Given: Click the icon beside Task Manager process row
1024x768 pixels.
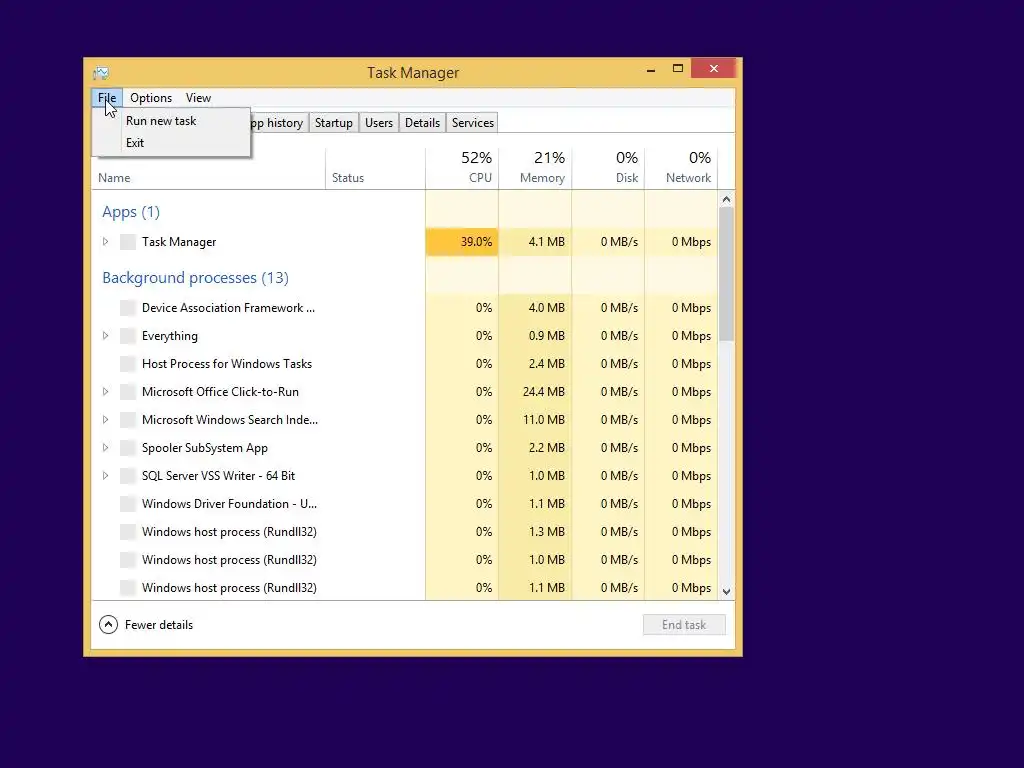Looking at the screenshot, I should pyautogui.click(x=128, y=242).
